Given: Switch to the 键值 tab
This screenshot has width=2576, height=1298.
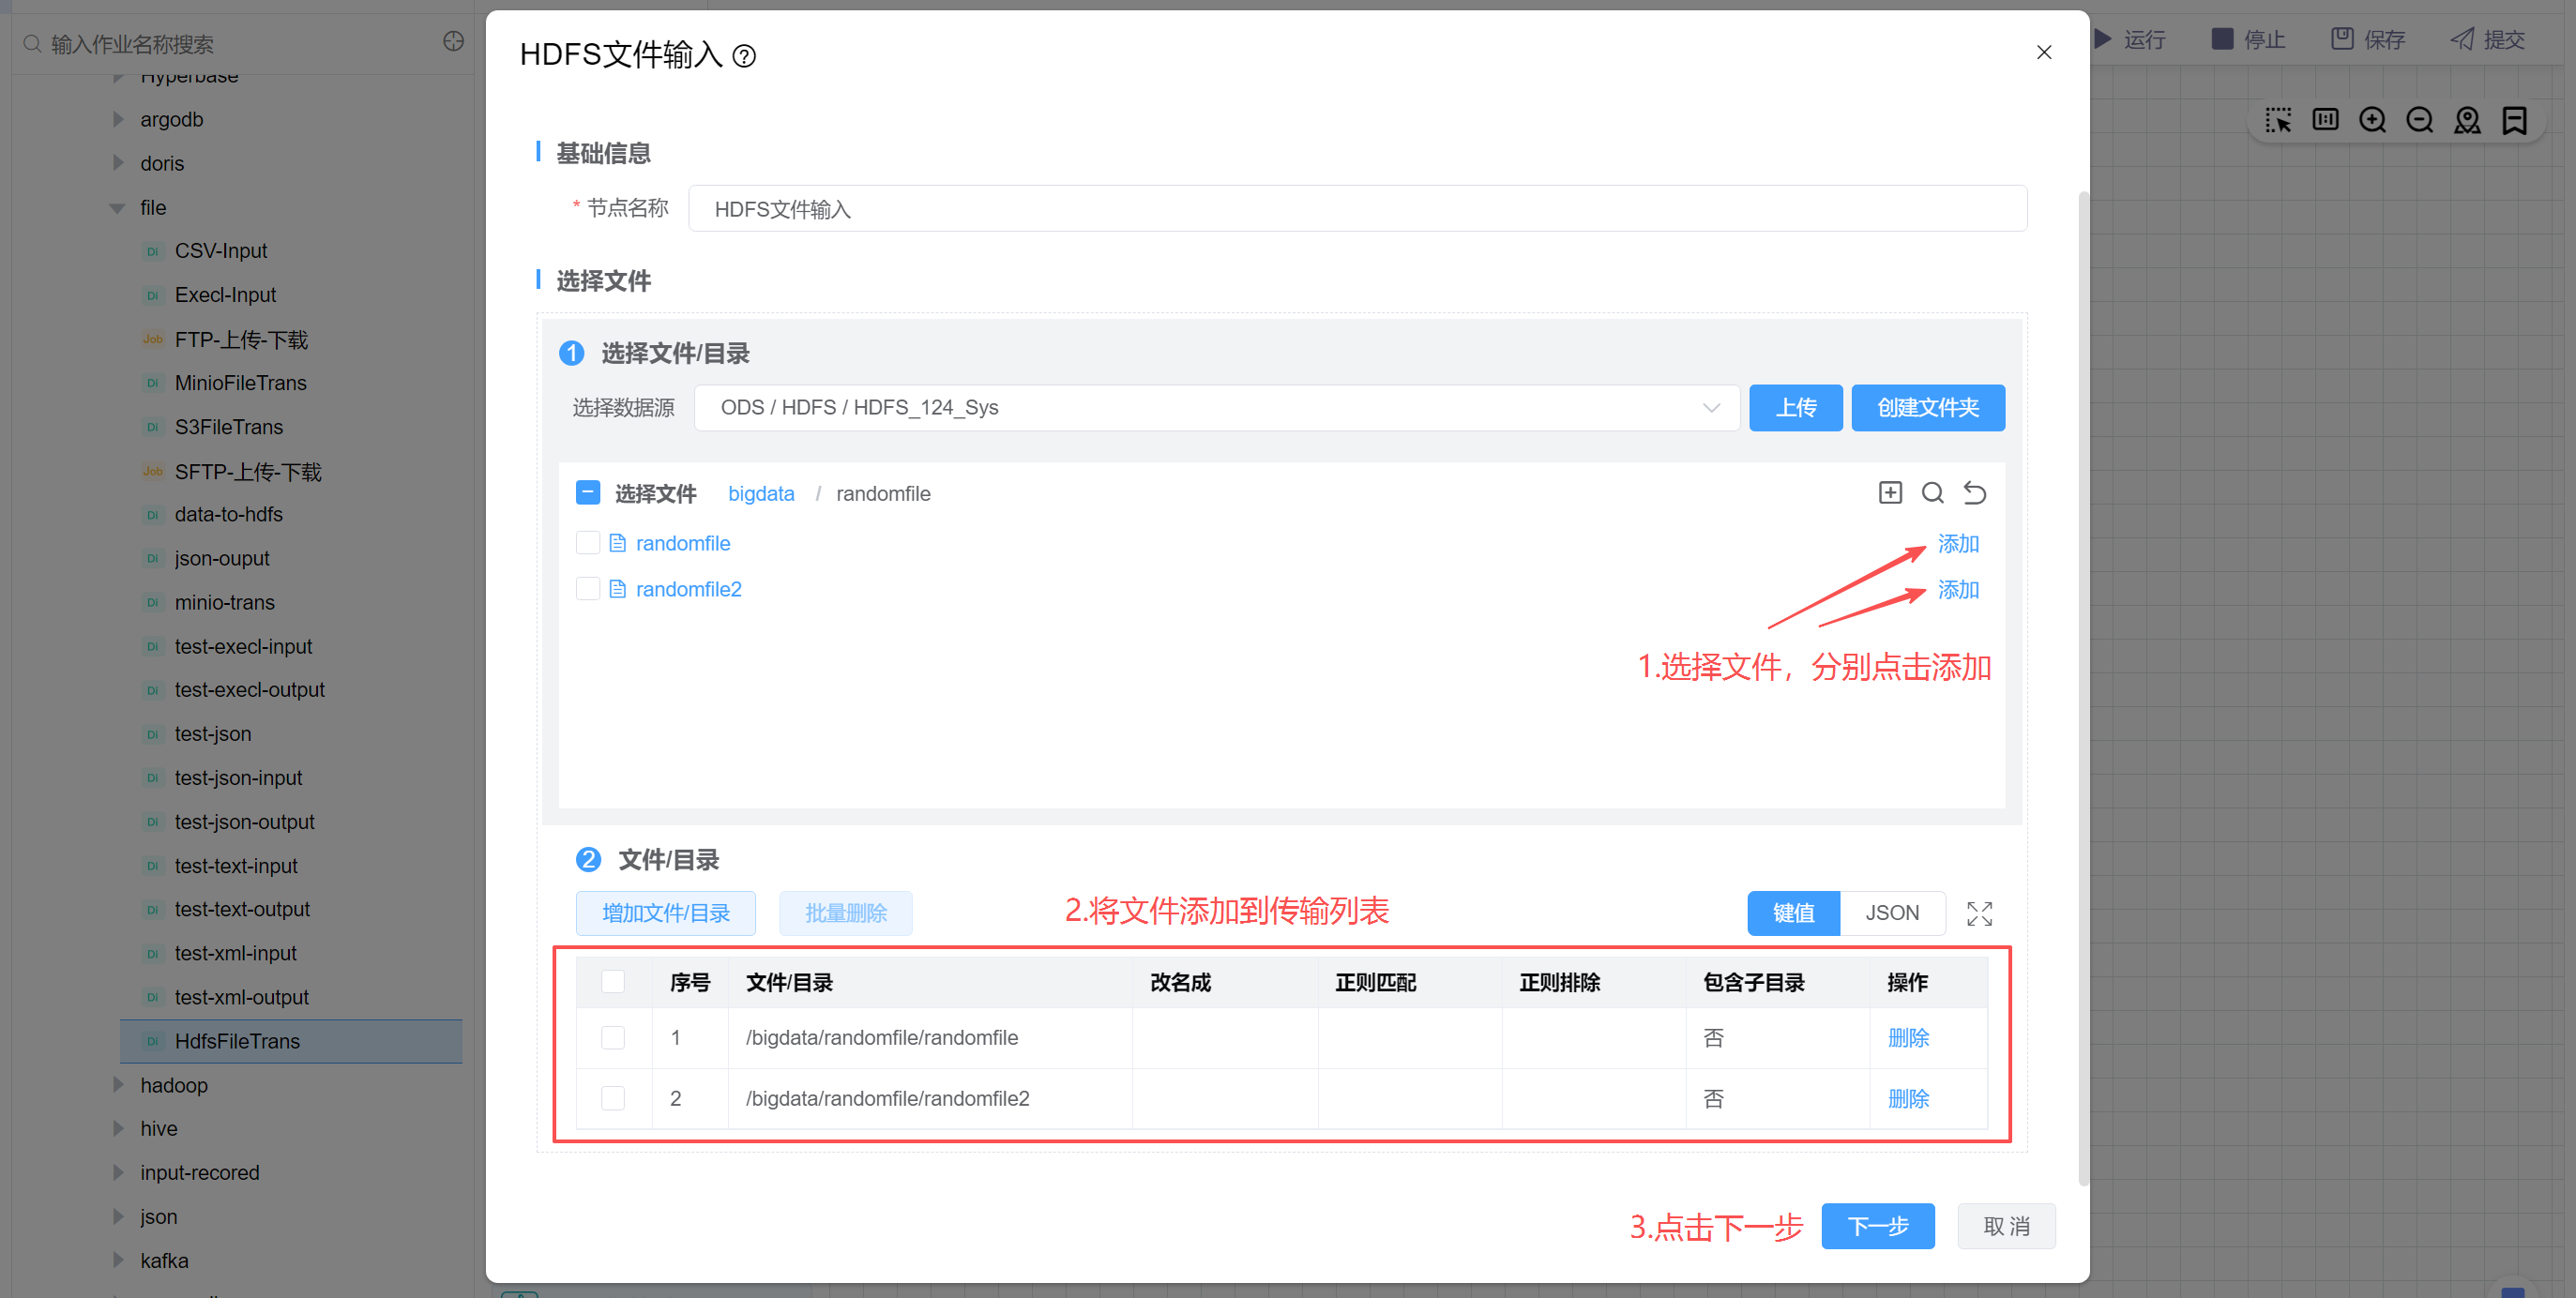Looking at the screenshot, I should pos(1793,913).
